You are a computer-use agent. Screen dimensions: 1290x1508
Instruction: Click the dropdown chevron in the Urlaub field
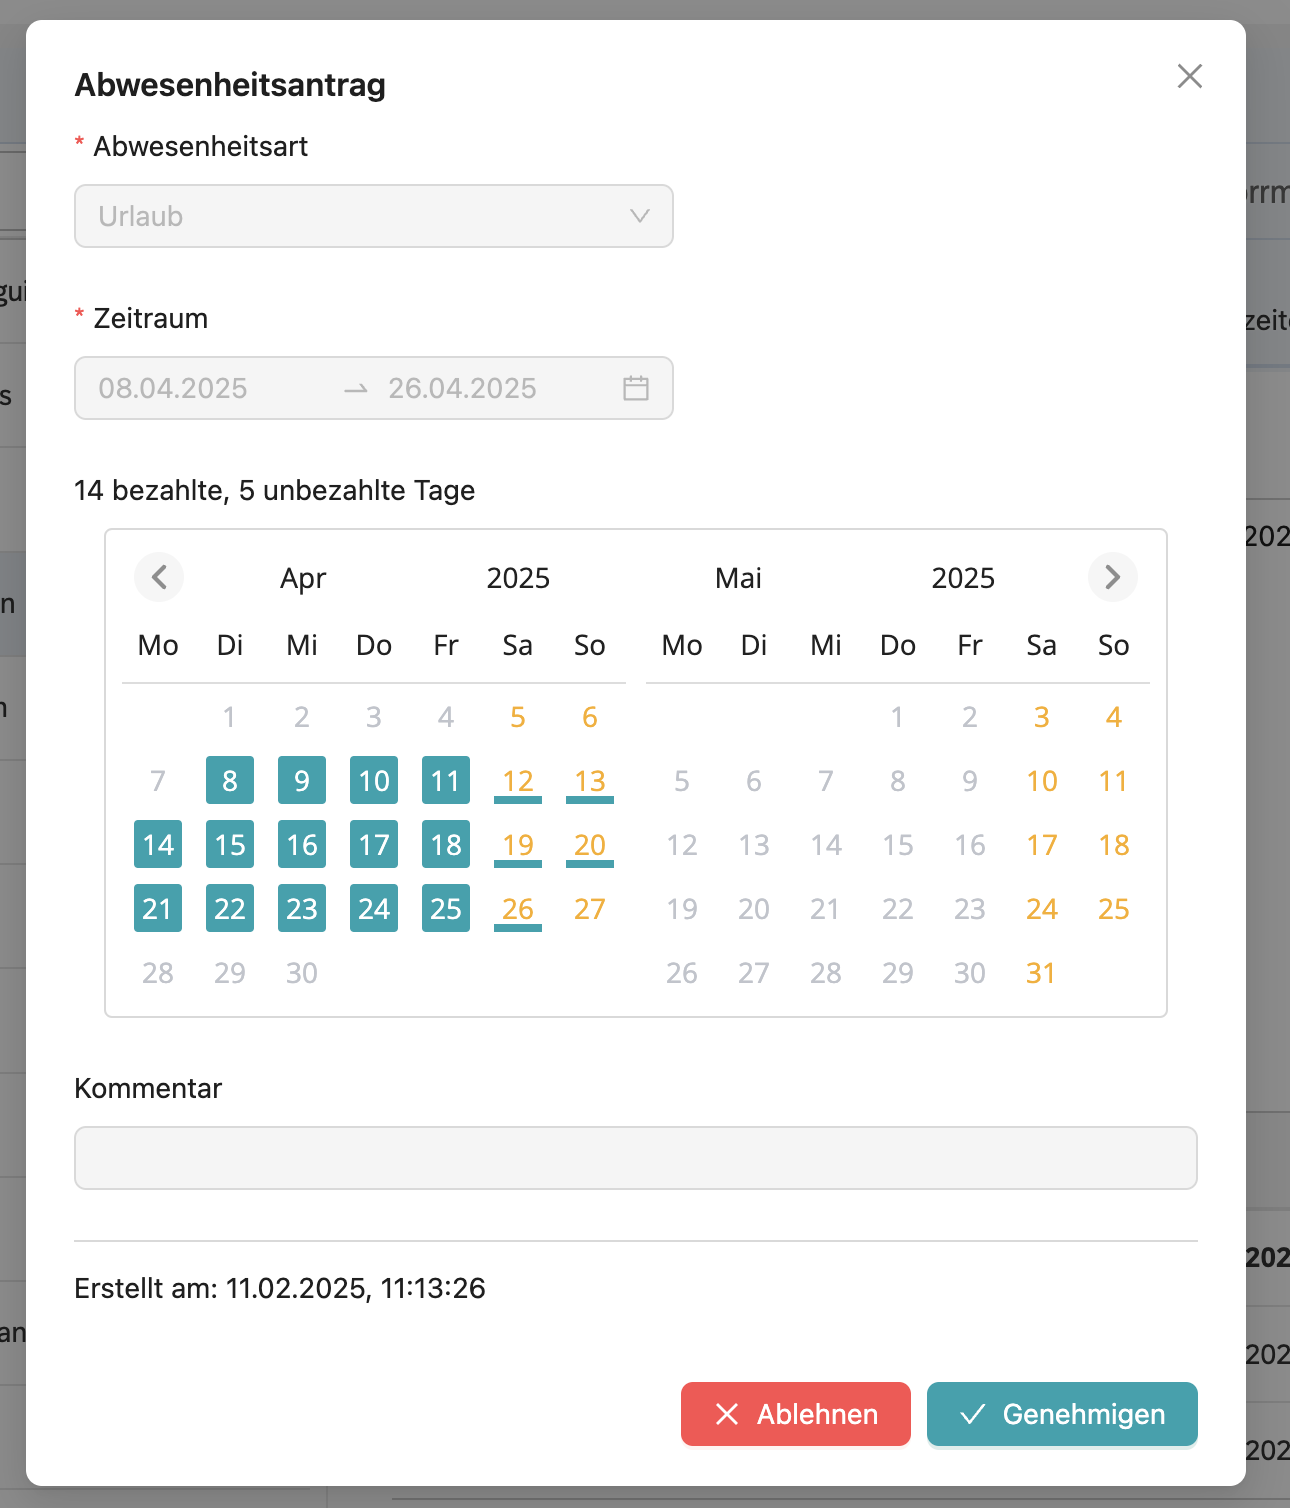pos(639,216)
